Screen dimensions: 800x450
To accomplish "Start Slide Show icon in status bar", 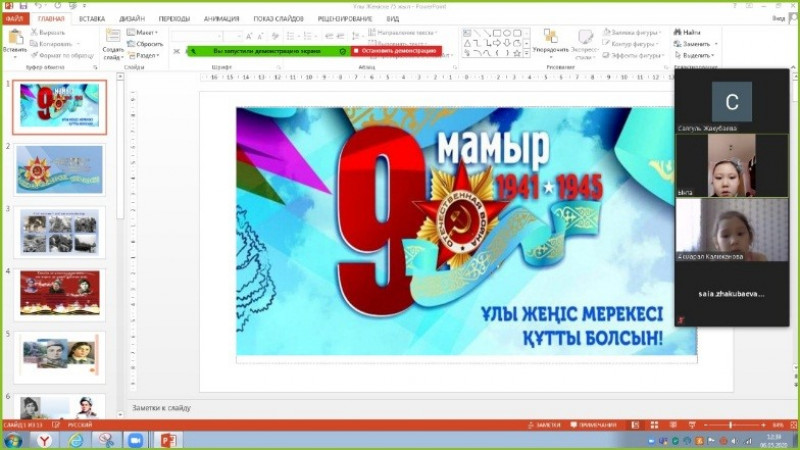I will tap(692, 425).
